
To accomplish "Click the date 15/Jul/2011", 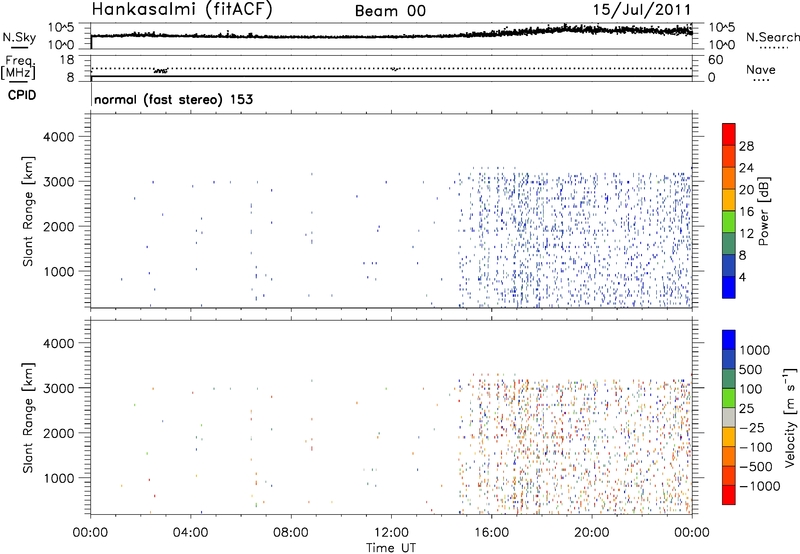I will click(x=642, y=9).
